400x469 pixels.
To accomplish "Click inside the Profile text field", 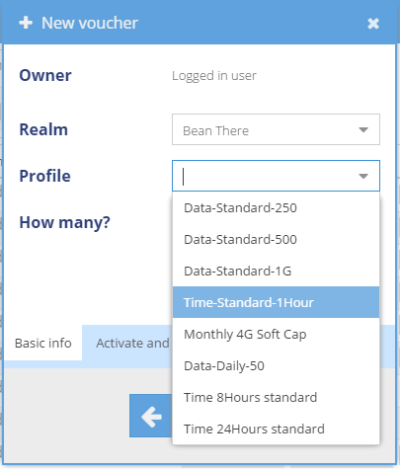I will coord(265,176).
